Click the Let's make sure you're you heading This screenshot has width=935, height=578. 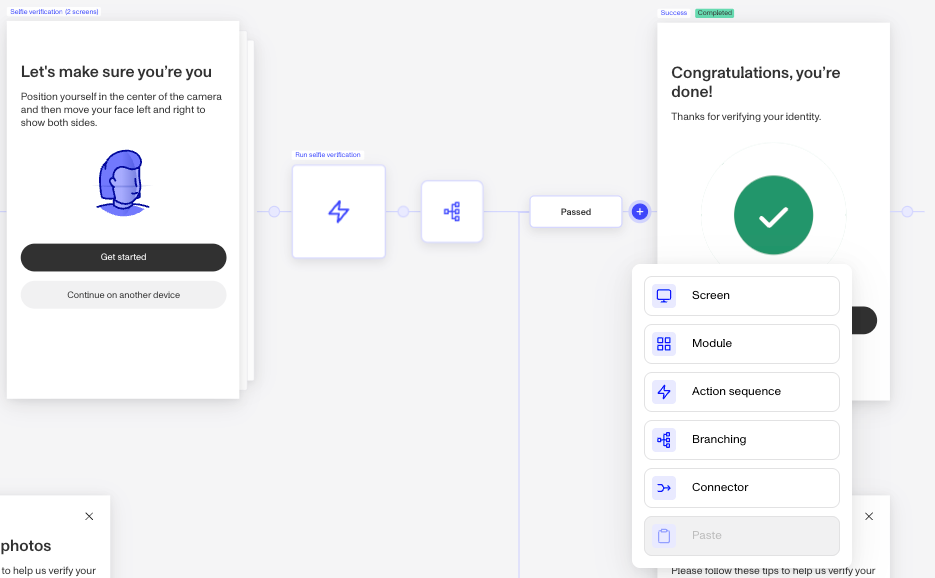(116, 72)
